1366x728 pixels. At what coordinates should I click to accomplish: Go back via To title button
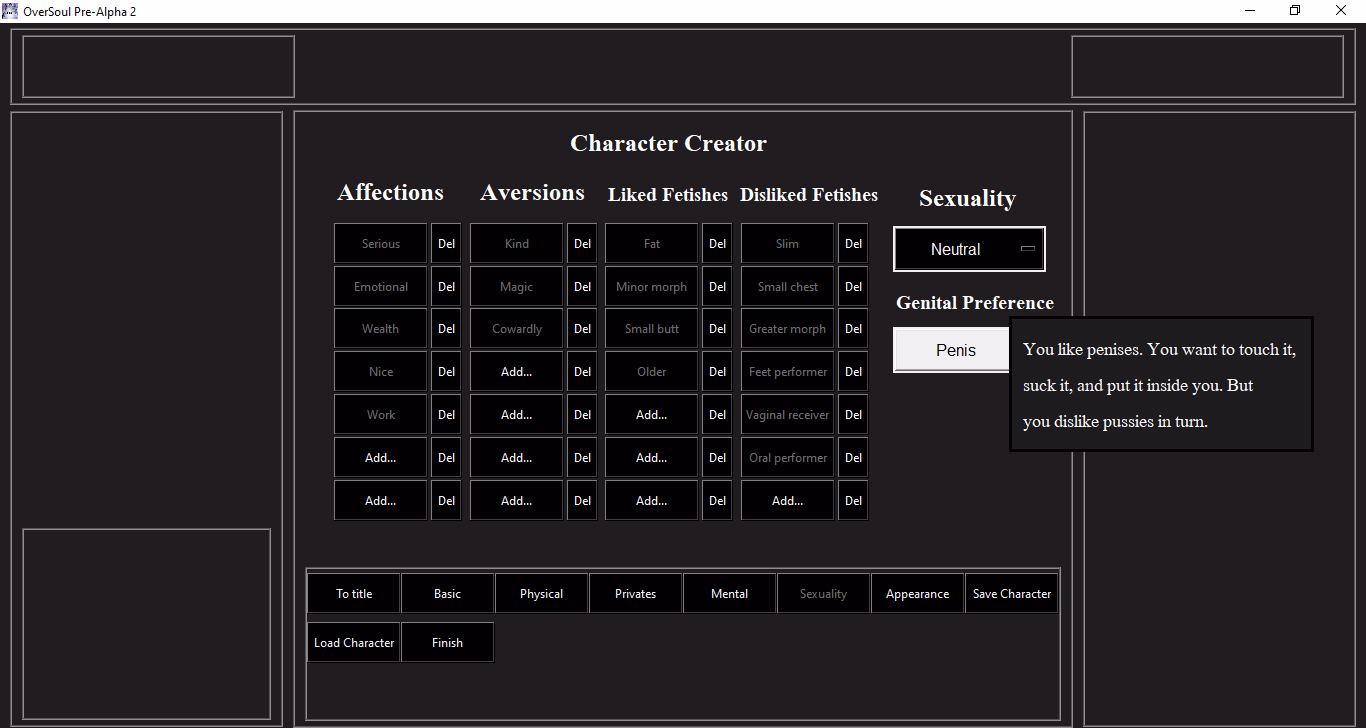pyautogui.click(x=354, y=593)
